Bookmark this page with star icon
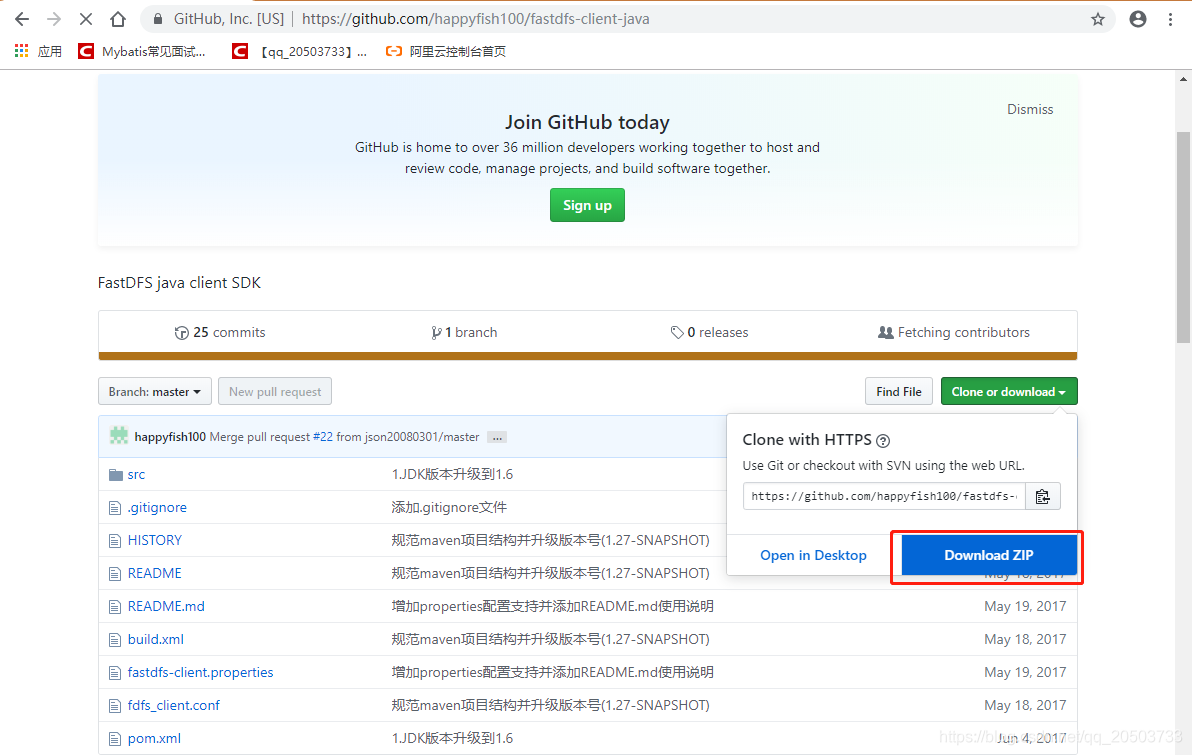Screen dimensions: 1192x755 1098,19
